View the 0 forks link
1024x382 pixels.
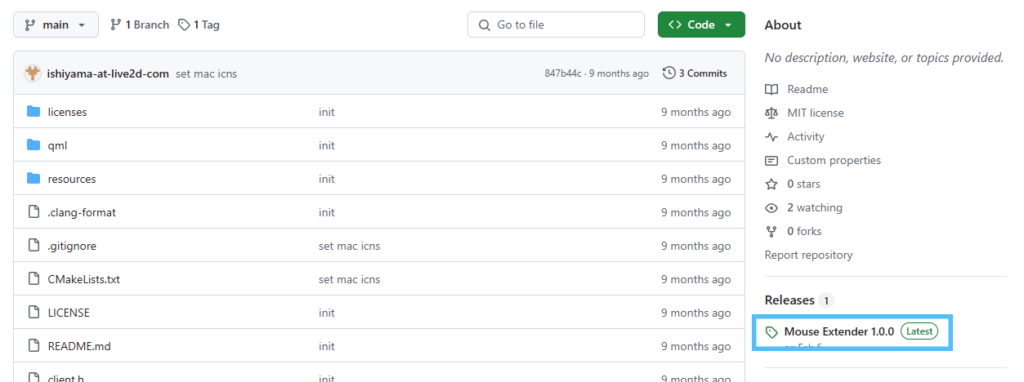804,231
